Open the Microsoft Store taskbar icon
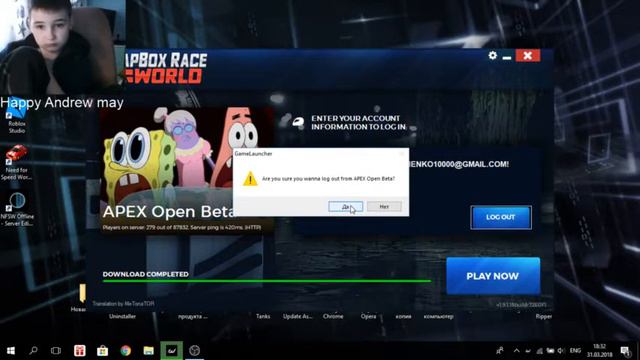The height and width of the screenshot is (360, 640). pos(102,350)
